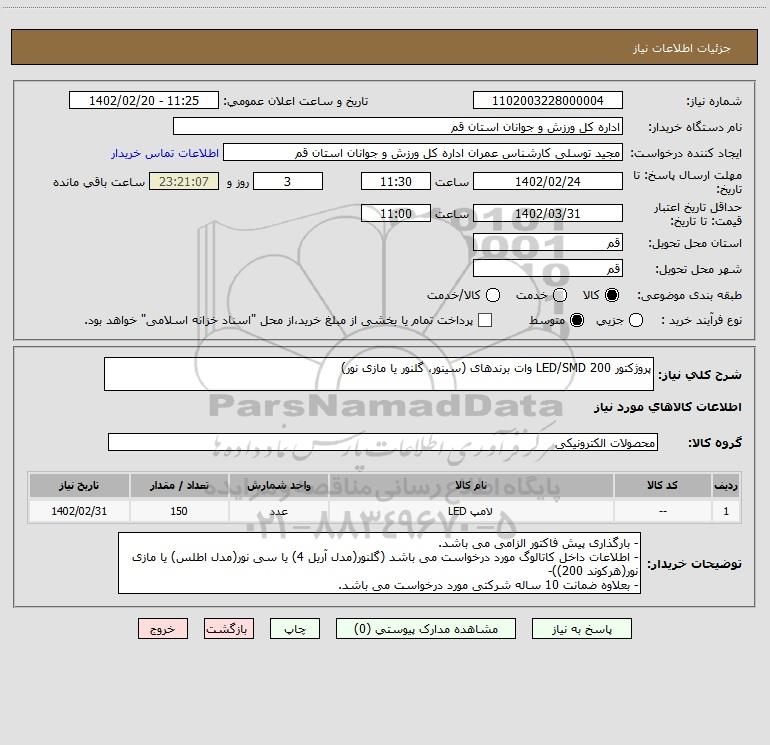Click the request creator name field
This screenshot has width=770, height=745.
pyautogui.click(x=423, y=153)
